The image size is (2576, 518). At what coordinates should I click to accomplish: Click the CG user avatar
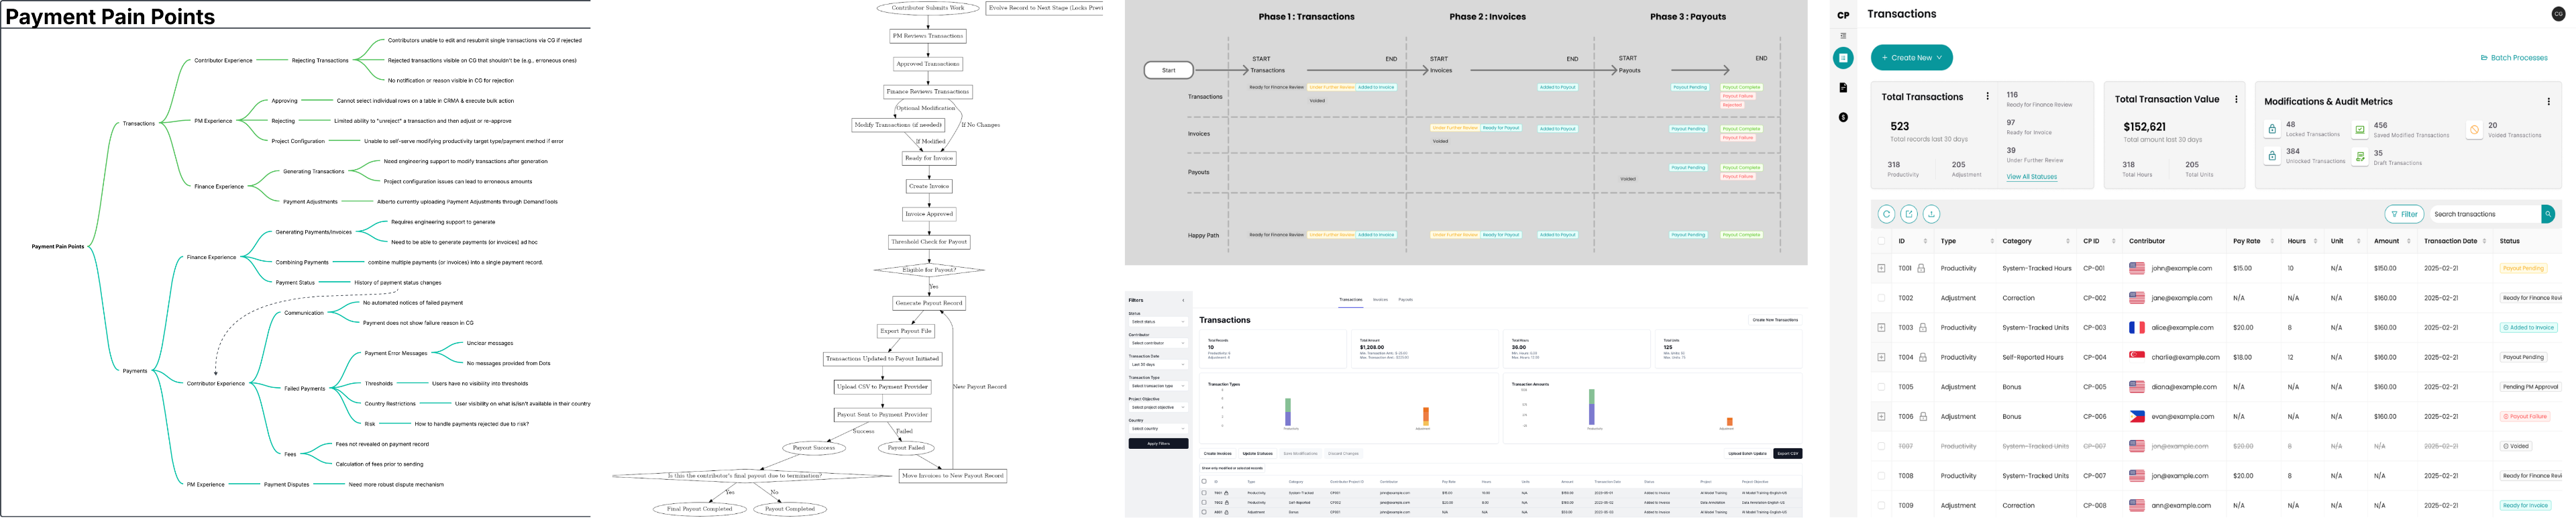(2558, 14)
